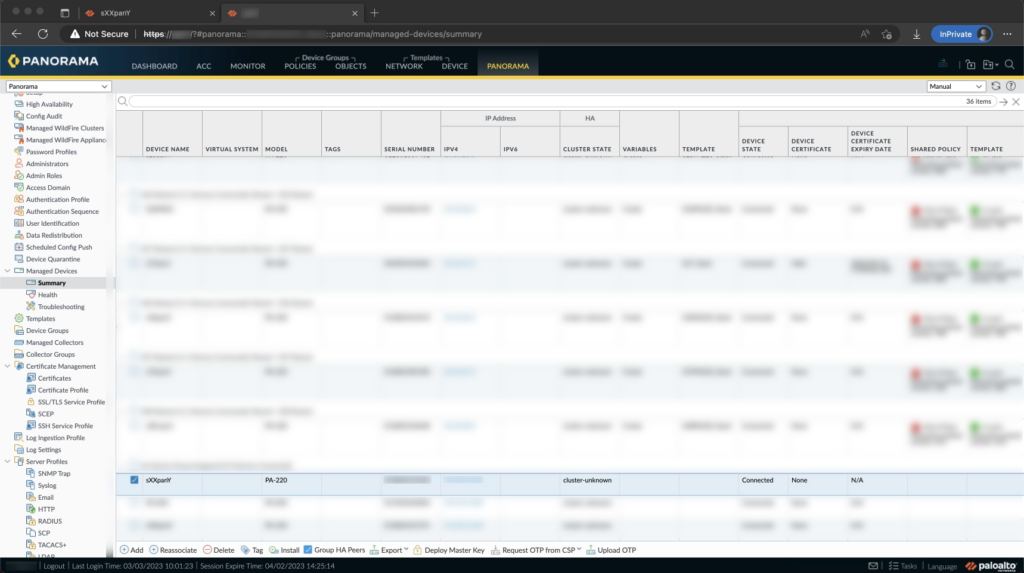Click the Add button
The image size is (1024, 573).
131,550
